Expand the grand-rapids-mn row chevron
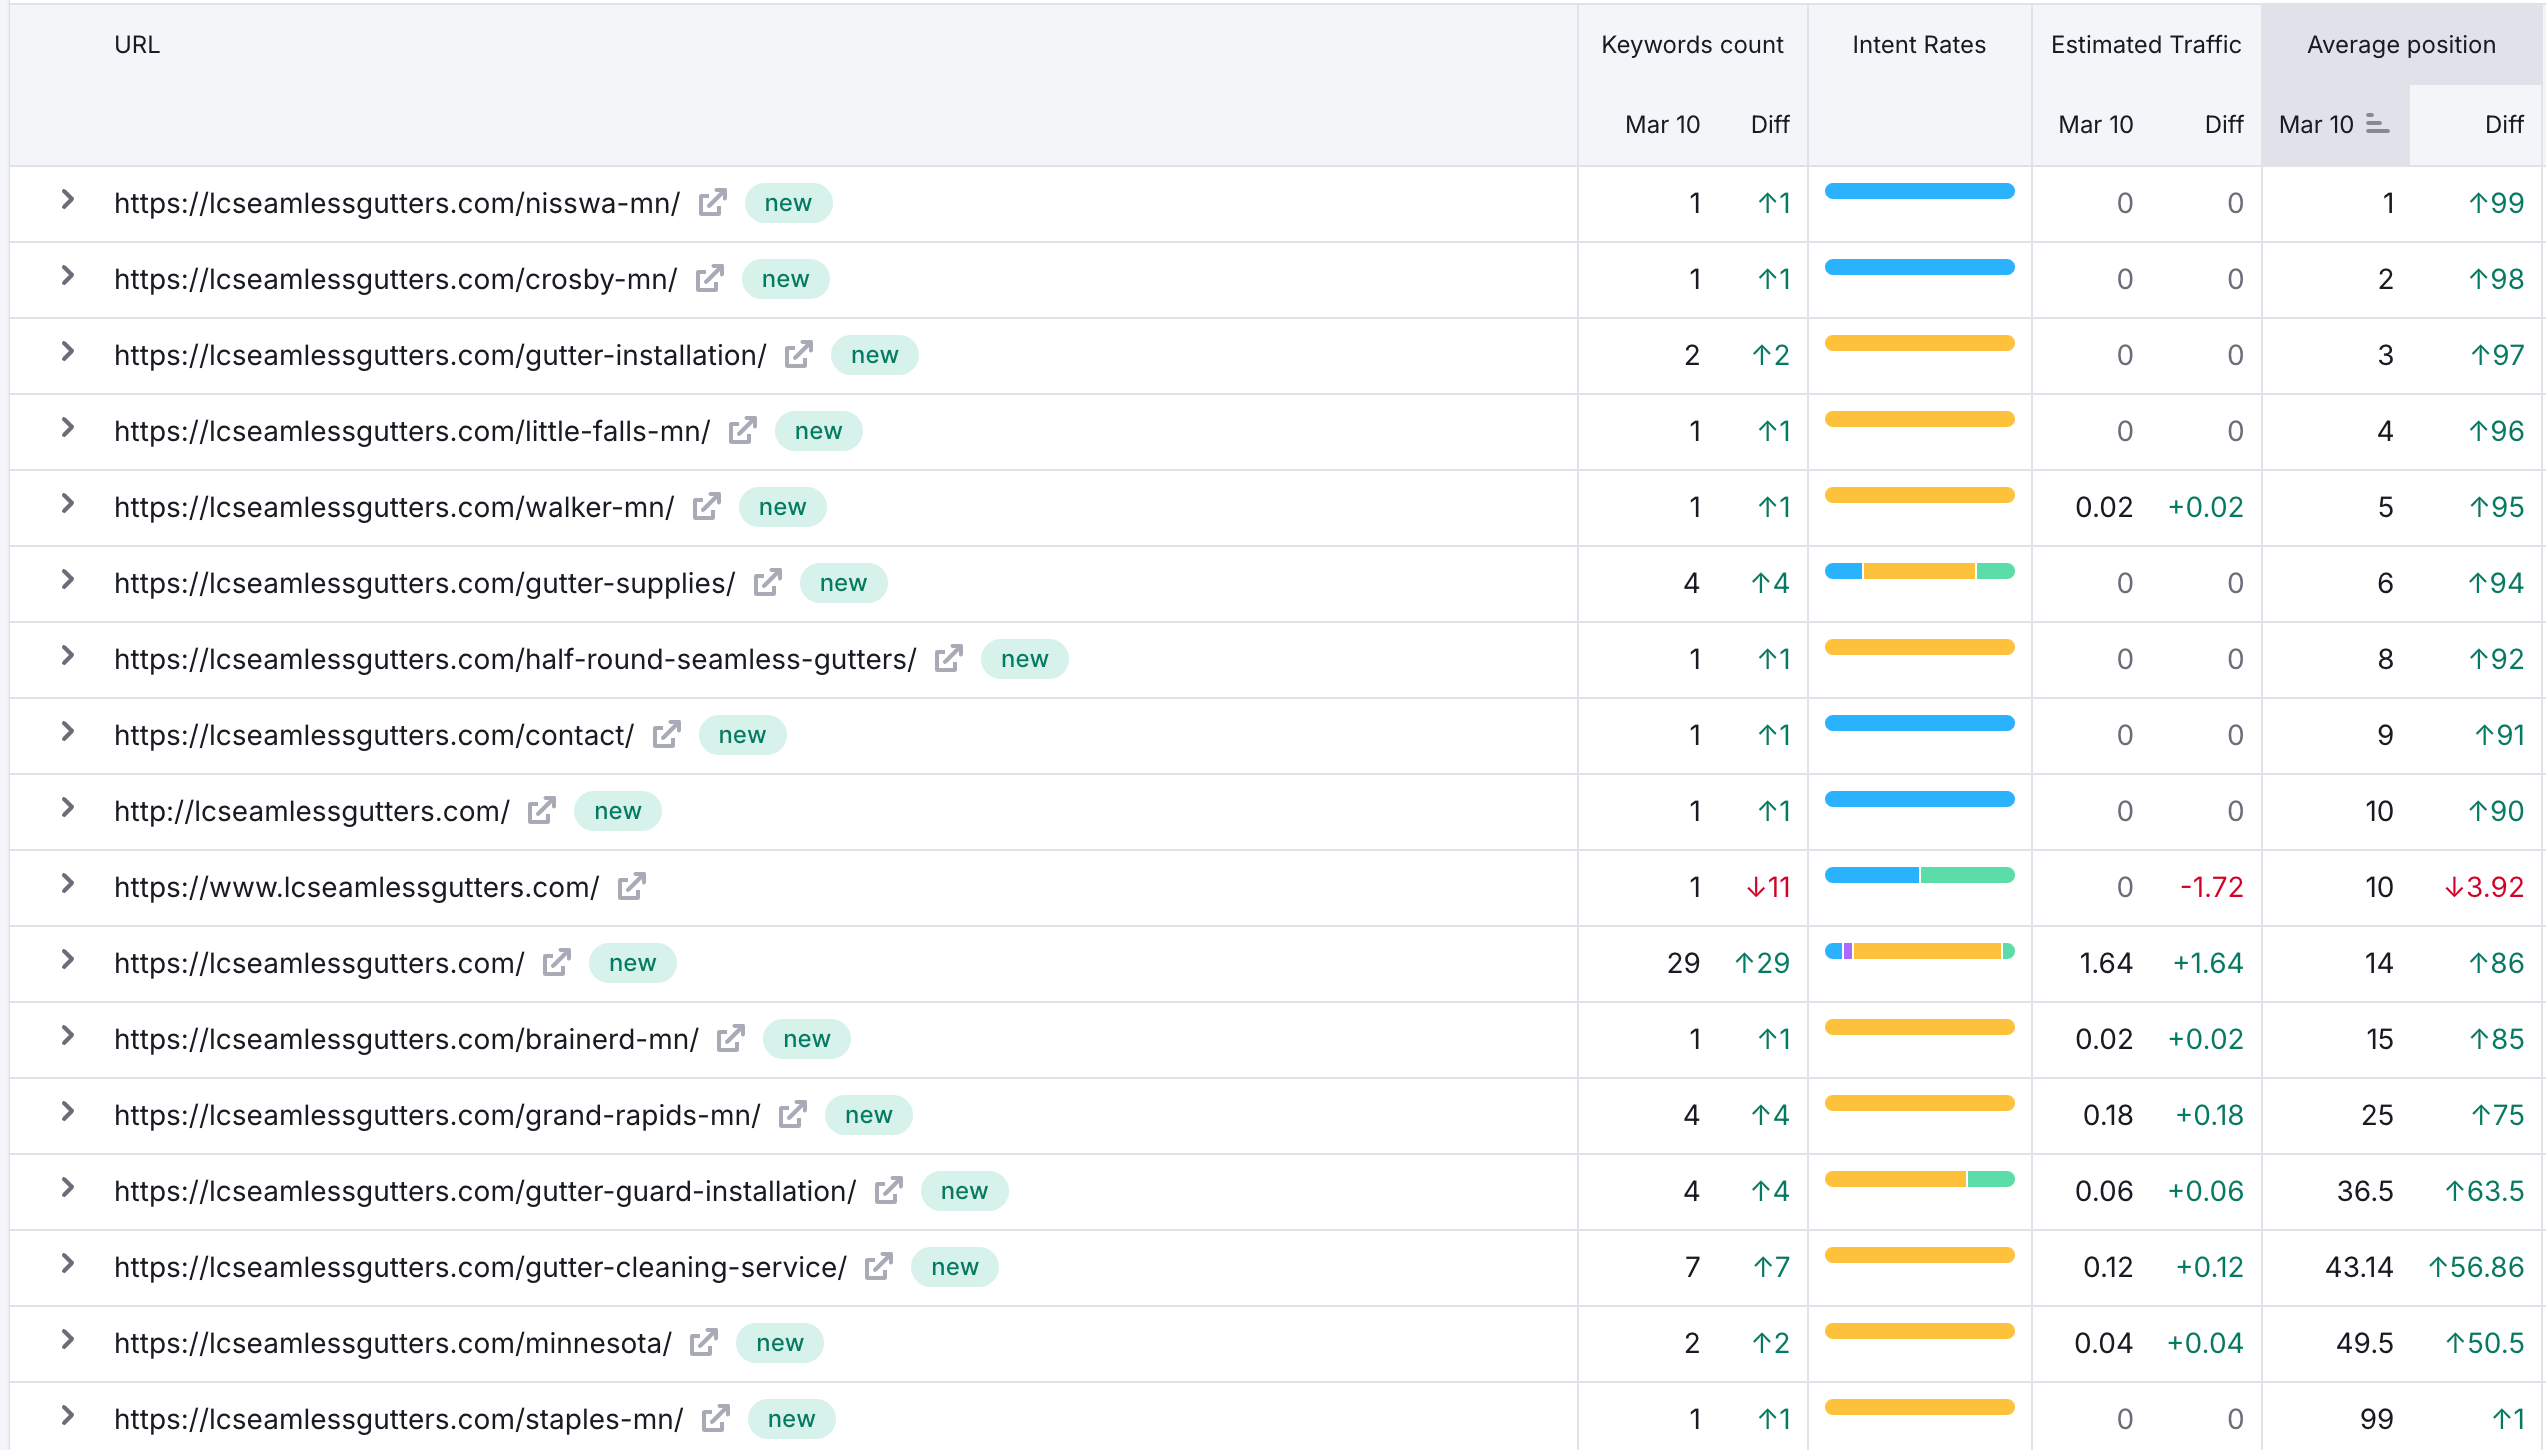This screenshot has width=2546, height=1450. 67,1112
